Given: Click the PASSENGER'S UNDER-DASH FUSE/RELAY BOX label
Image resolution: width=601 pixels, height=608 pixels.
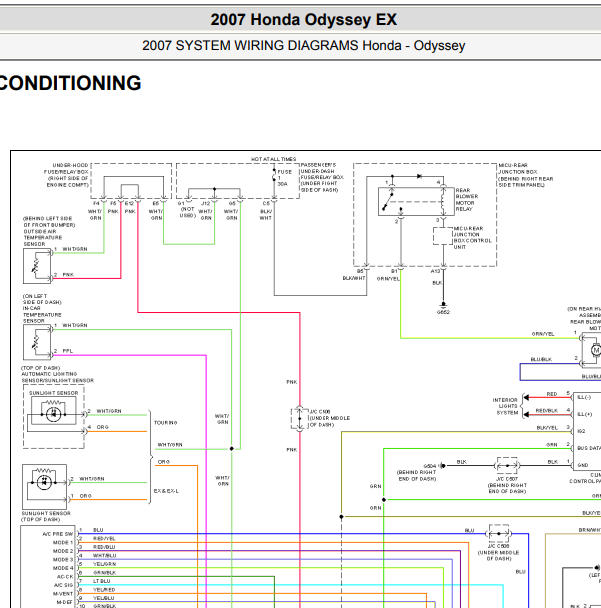Looking at the screenshot, I should (x=320, y=177).
